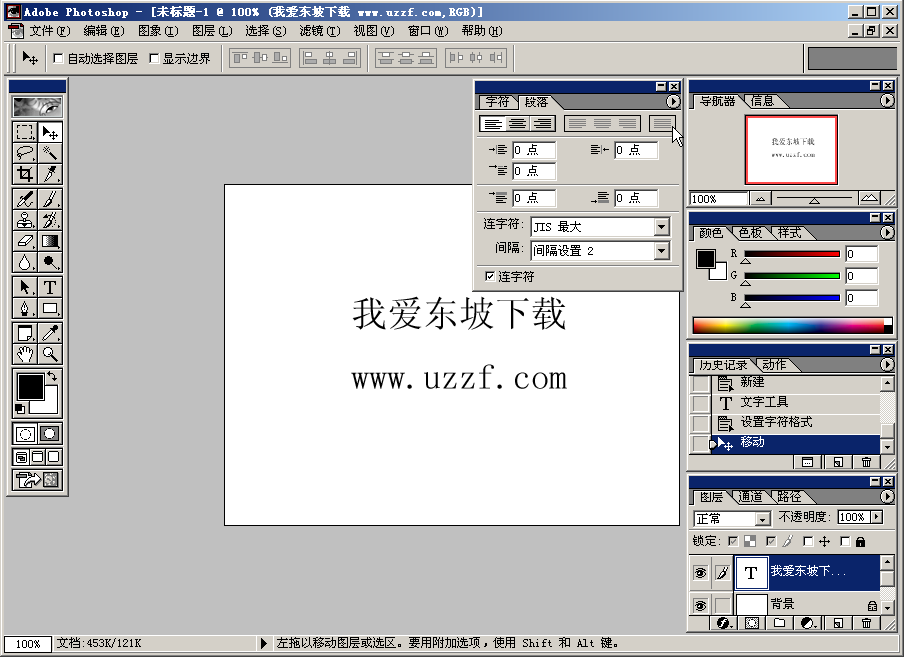This screenshot has width=904, height=657.
Task: Toggle lock image pixels checkbox
Action: pos(771,541)
